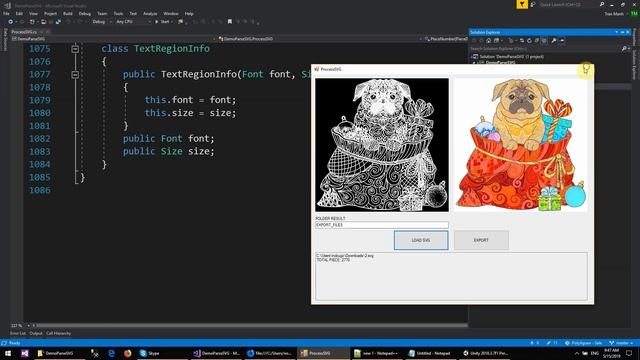Click the EXPORT button
The height and width of the screenshot is (360, 640).
[481, 240]
